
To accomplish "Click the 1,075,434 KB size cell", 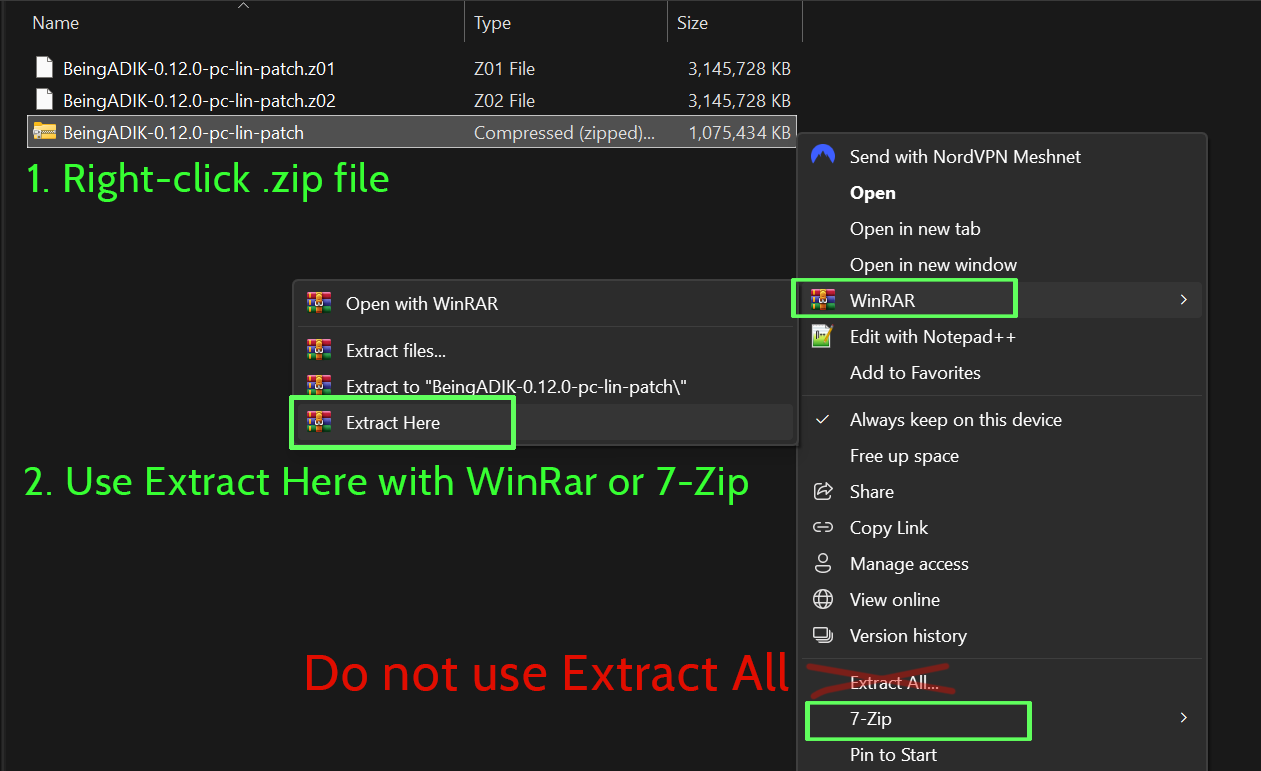I will pos(740,132).
